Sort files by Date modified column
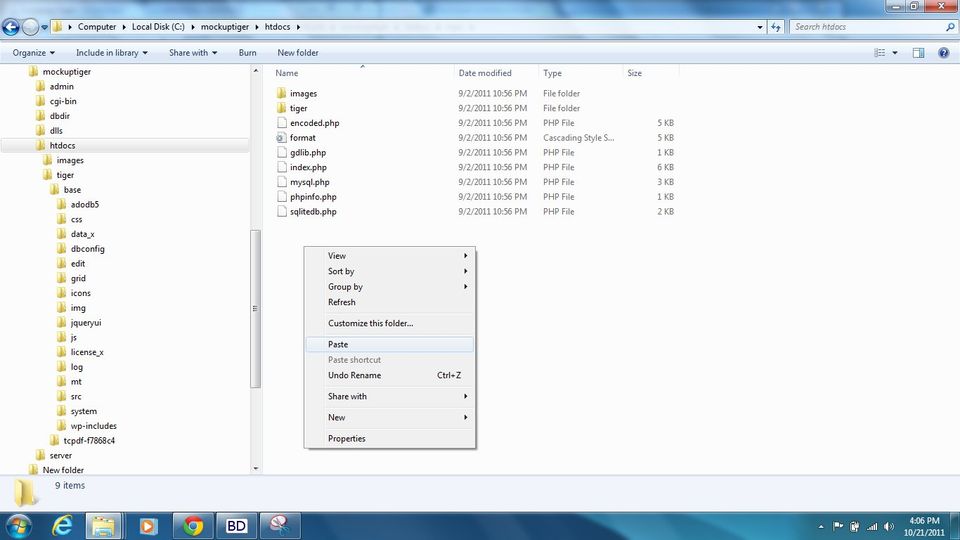Screen dimensions: 960x540 coord(485,73)
